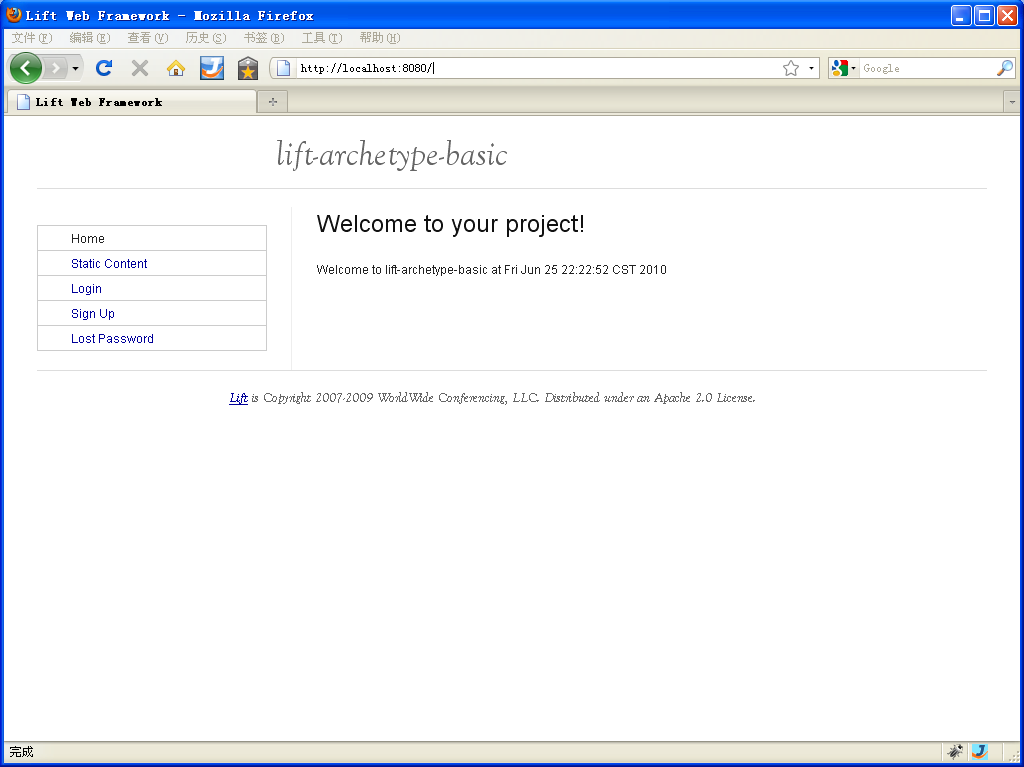1024x767 pixels.
Task: Open the Google search engine selector
Action: pos(844,68)
